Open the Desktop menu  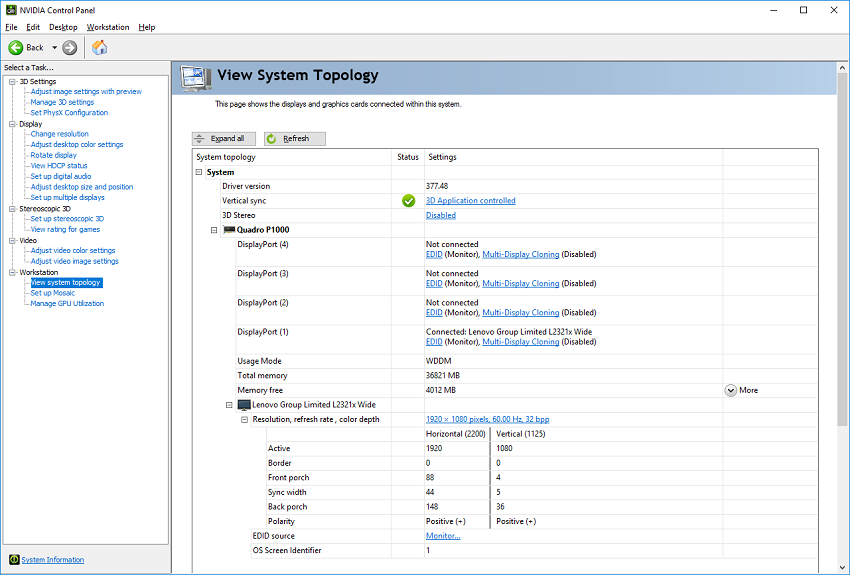63,27
